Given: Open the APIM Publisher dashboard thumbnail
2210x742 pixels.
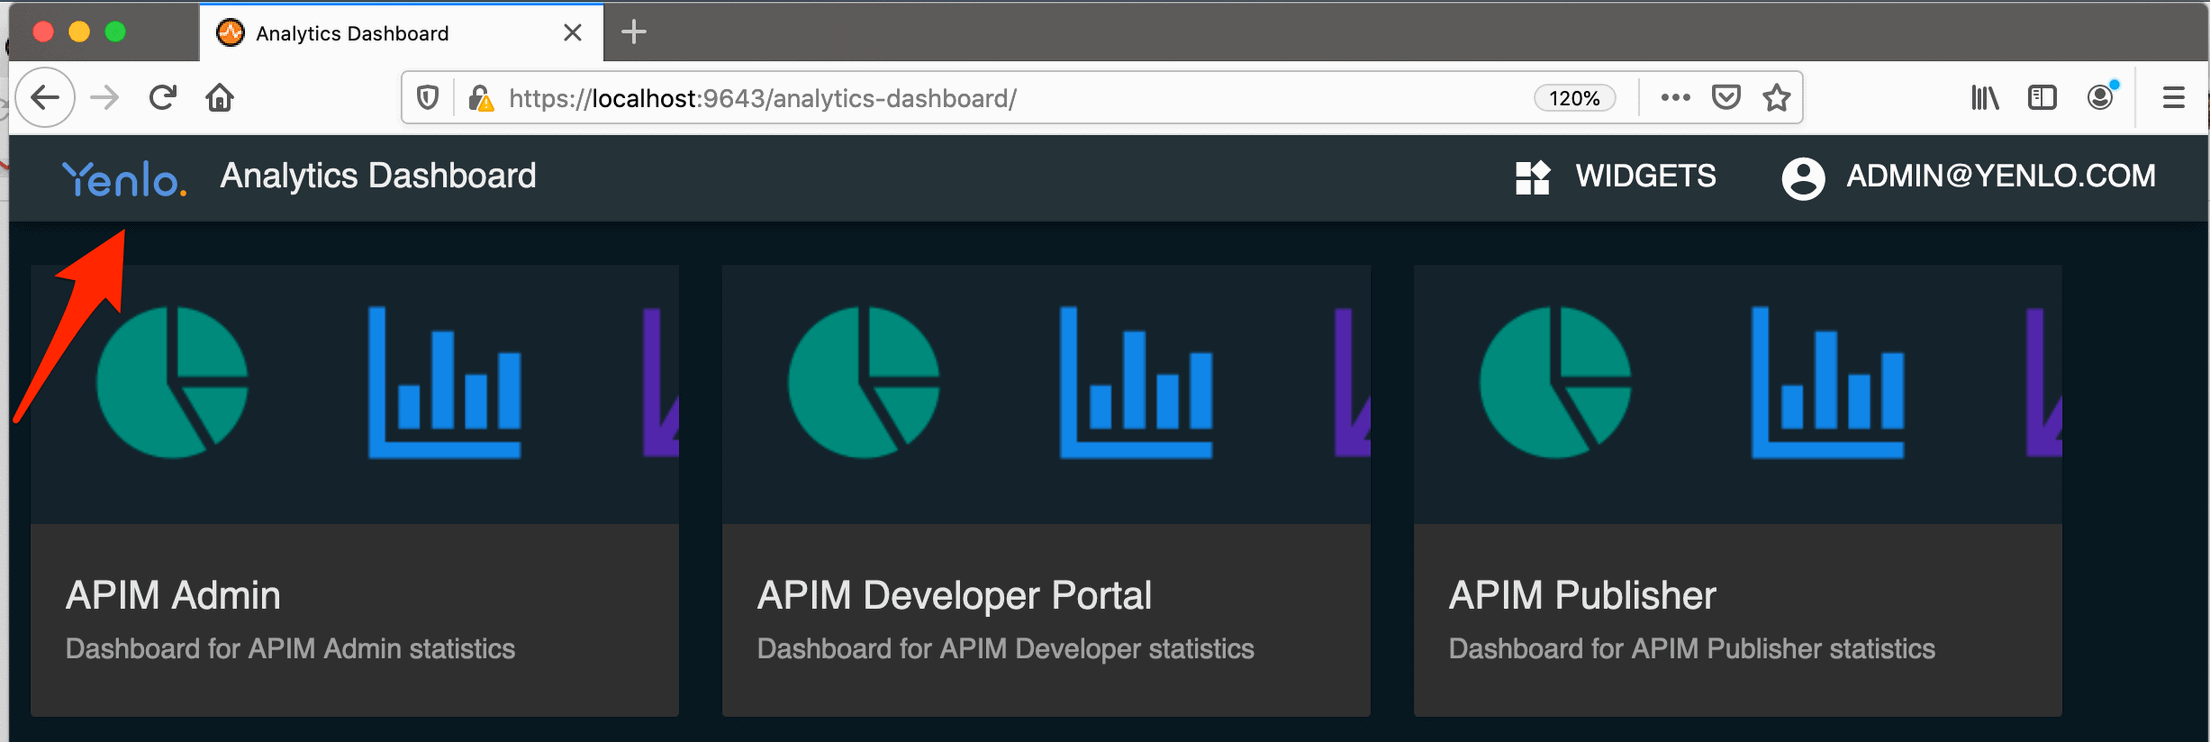Looking at the screenshot, I should 1738,394.
